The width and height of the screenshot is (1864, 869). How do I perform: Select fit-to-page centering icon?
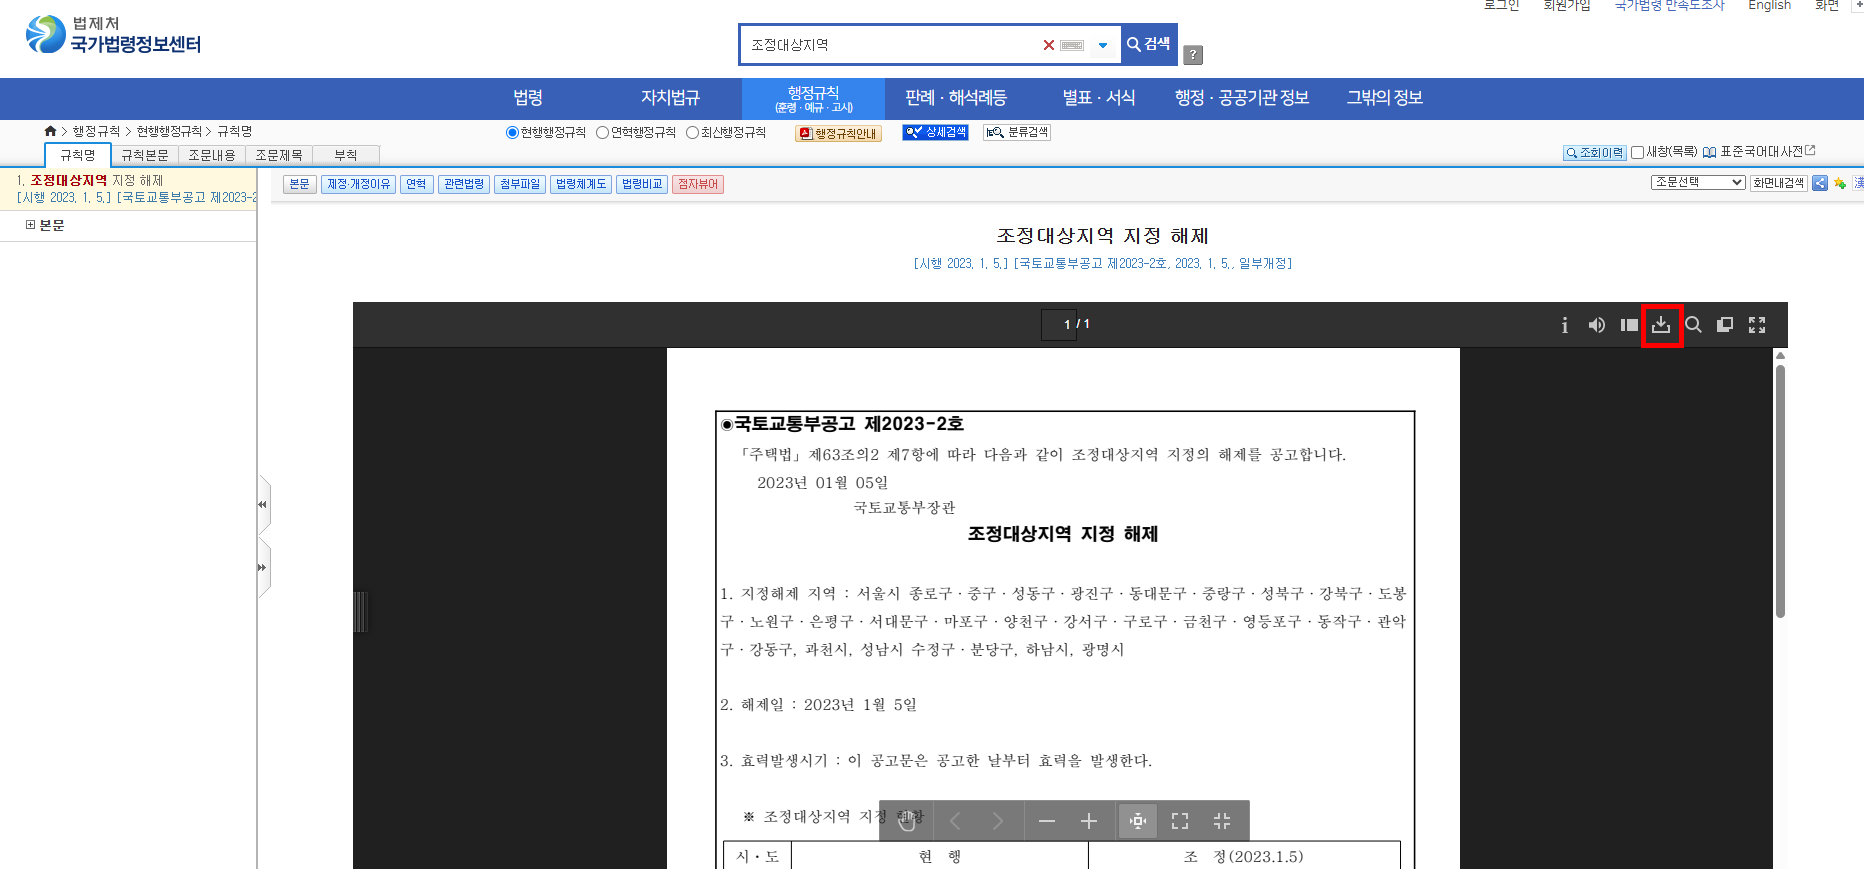1138,821
